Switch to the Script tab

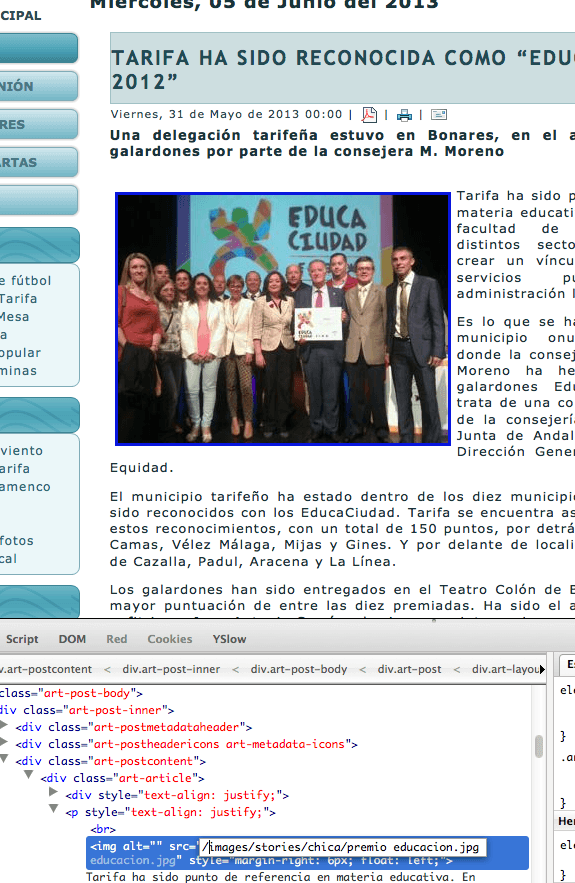[22, 639]
